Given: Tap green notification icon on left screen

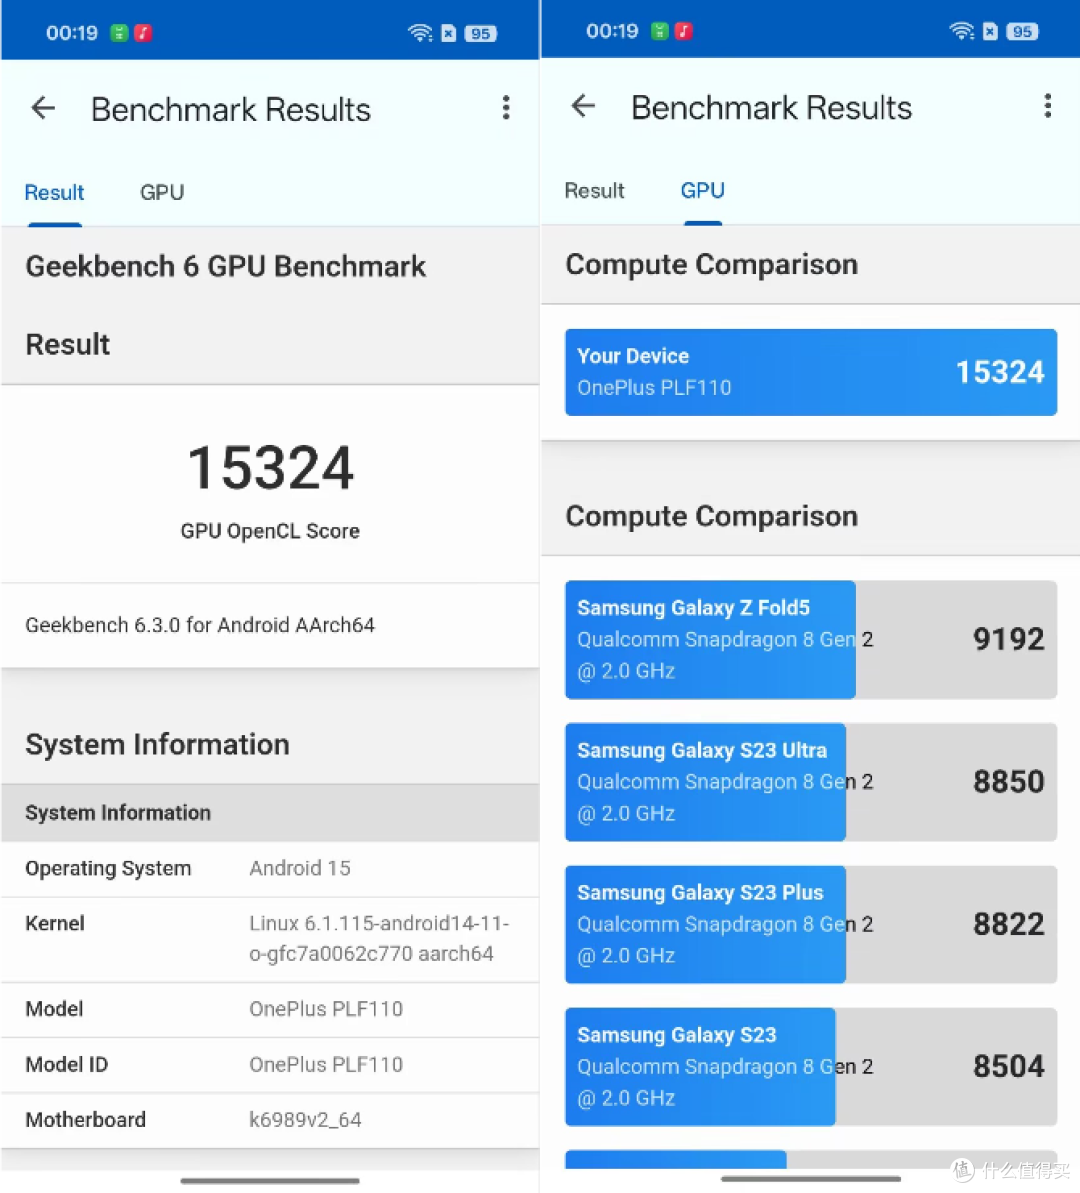Looking at the screenshot, I should point(119,33).
